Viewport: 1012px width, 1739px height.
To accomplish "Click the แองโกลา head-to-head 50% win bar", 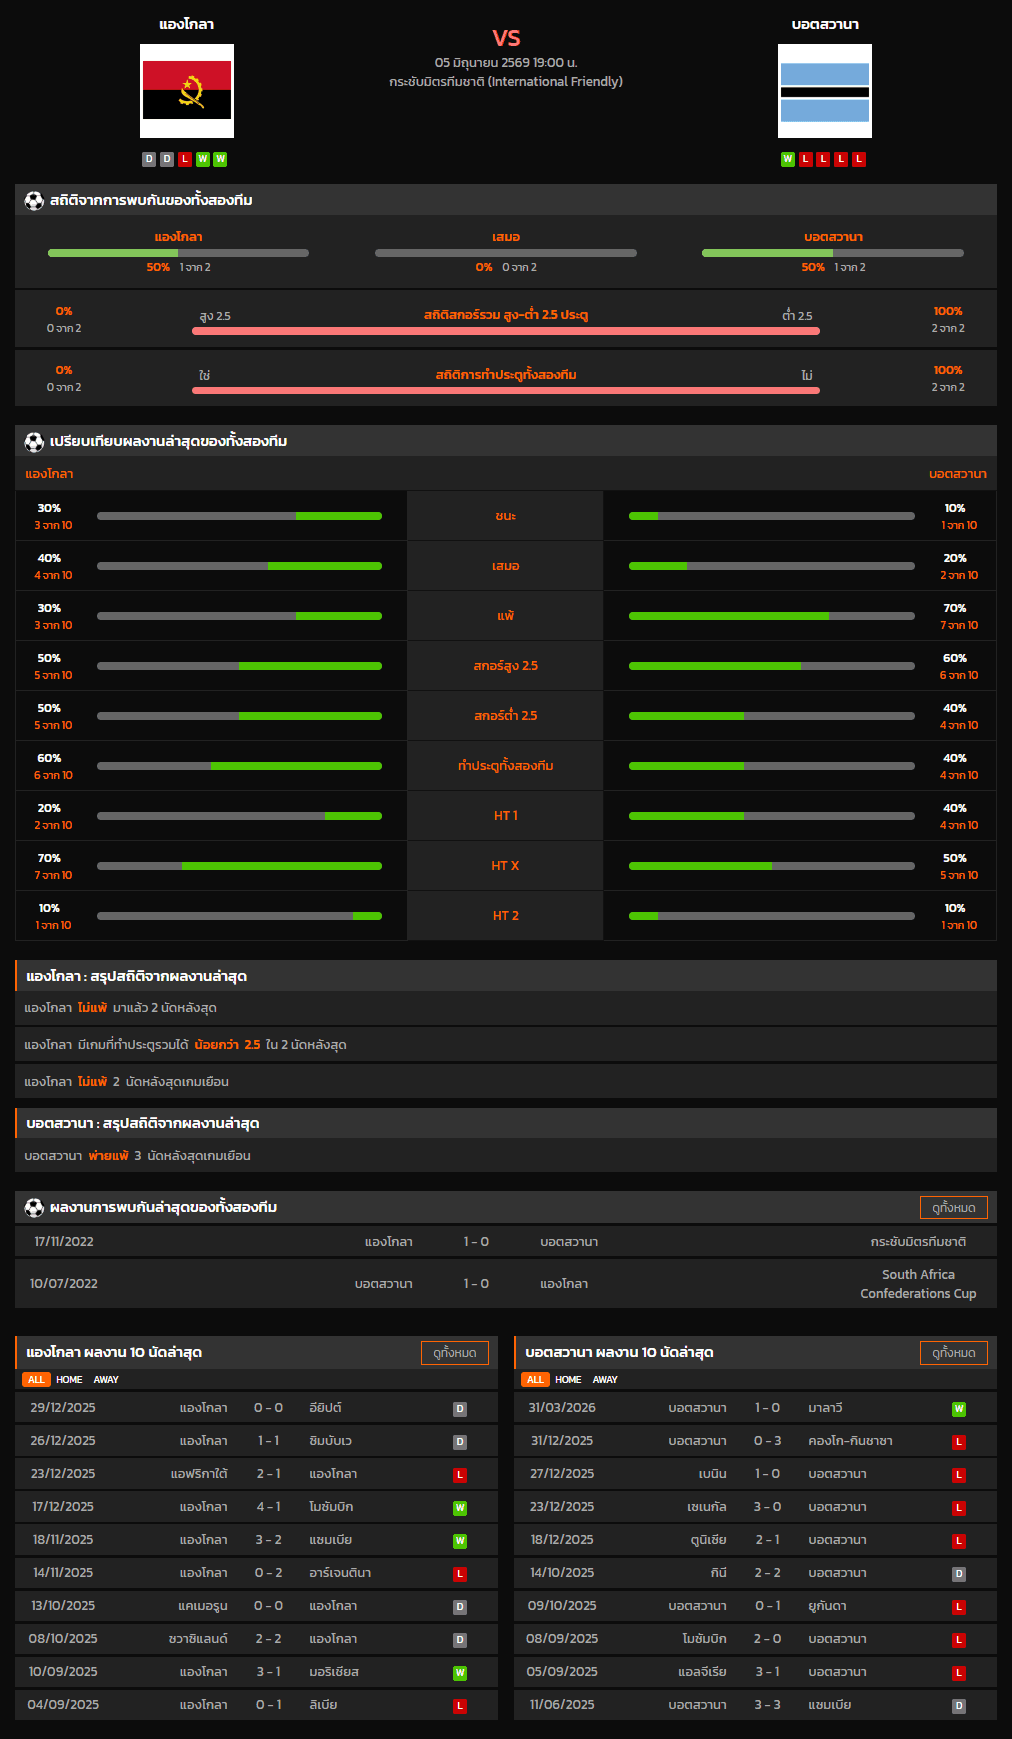I will click(178, 253).
